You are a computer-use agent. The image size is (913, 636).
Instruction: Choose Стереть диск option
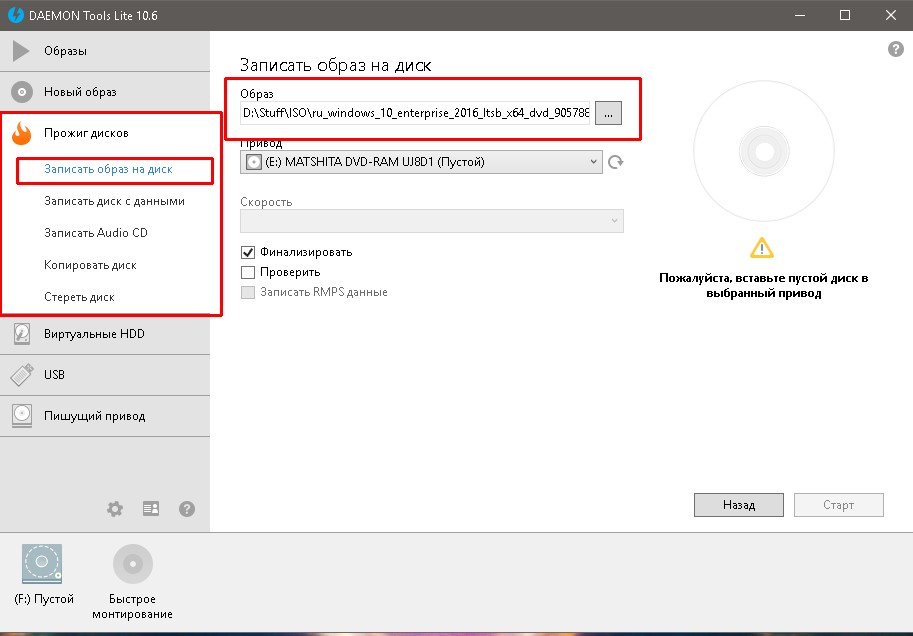[x=79, y=297]
